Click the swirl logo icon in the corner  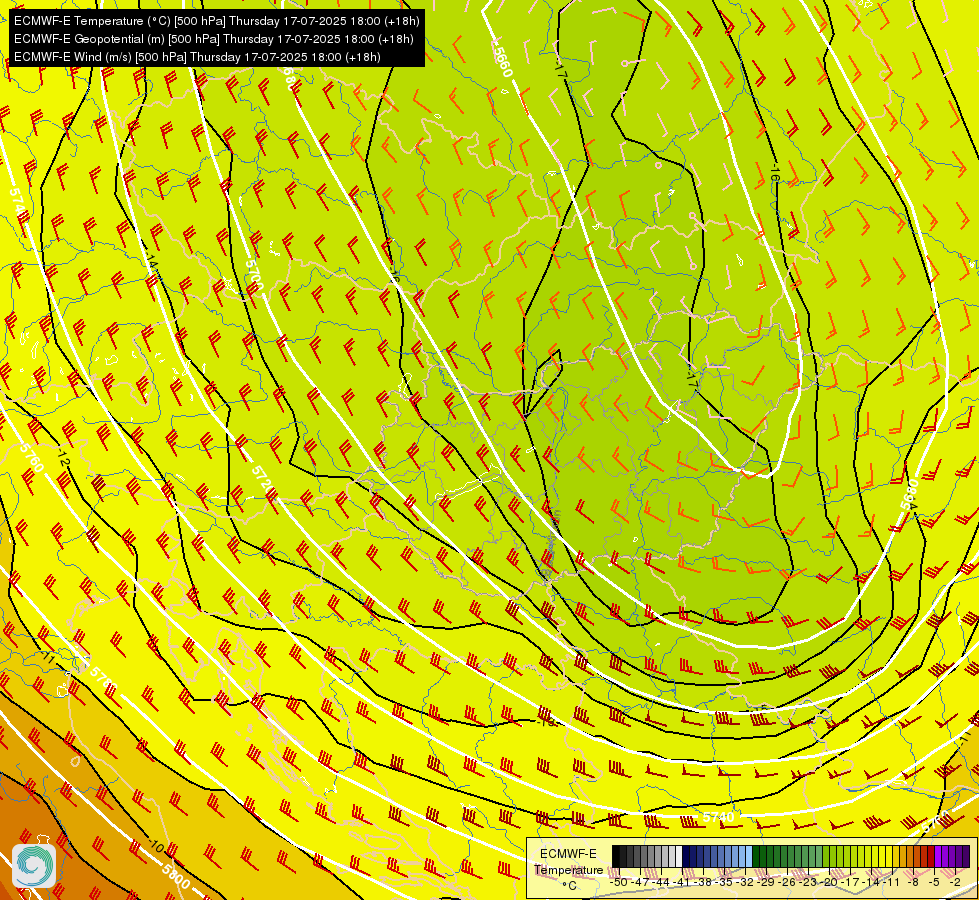coord(34,866)
